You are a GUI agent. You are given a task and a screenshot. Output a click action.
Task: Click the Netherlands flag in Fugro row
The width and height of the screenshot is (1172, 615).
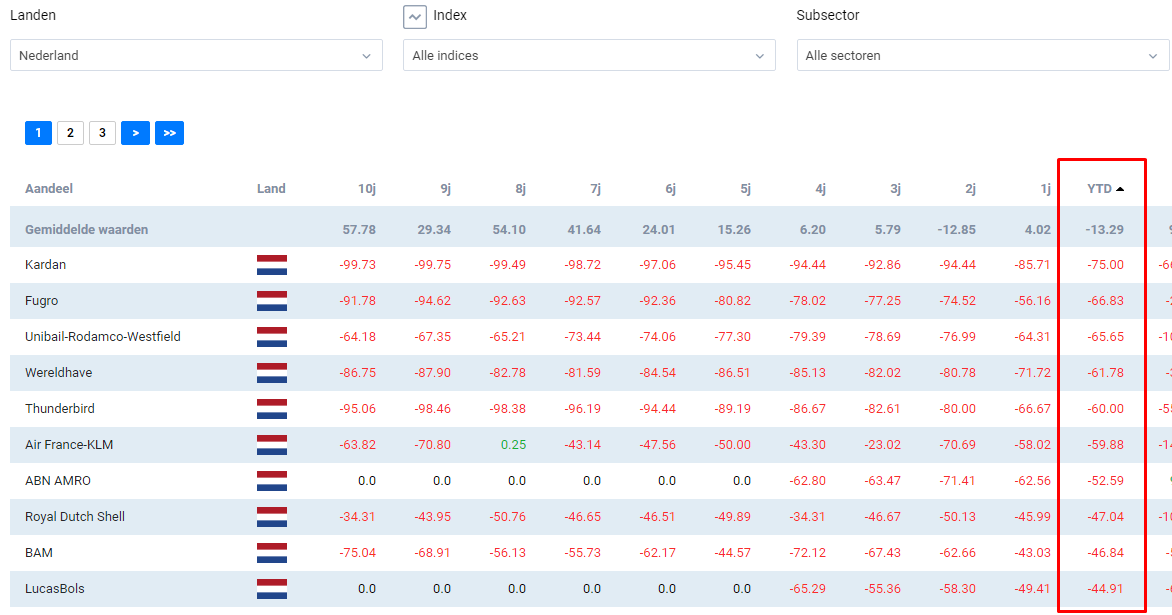coord(272,301)
